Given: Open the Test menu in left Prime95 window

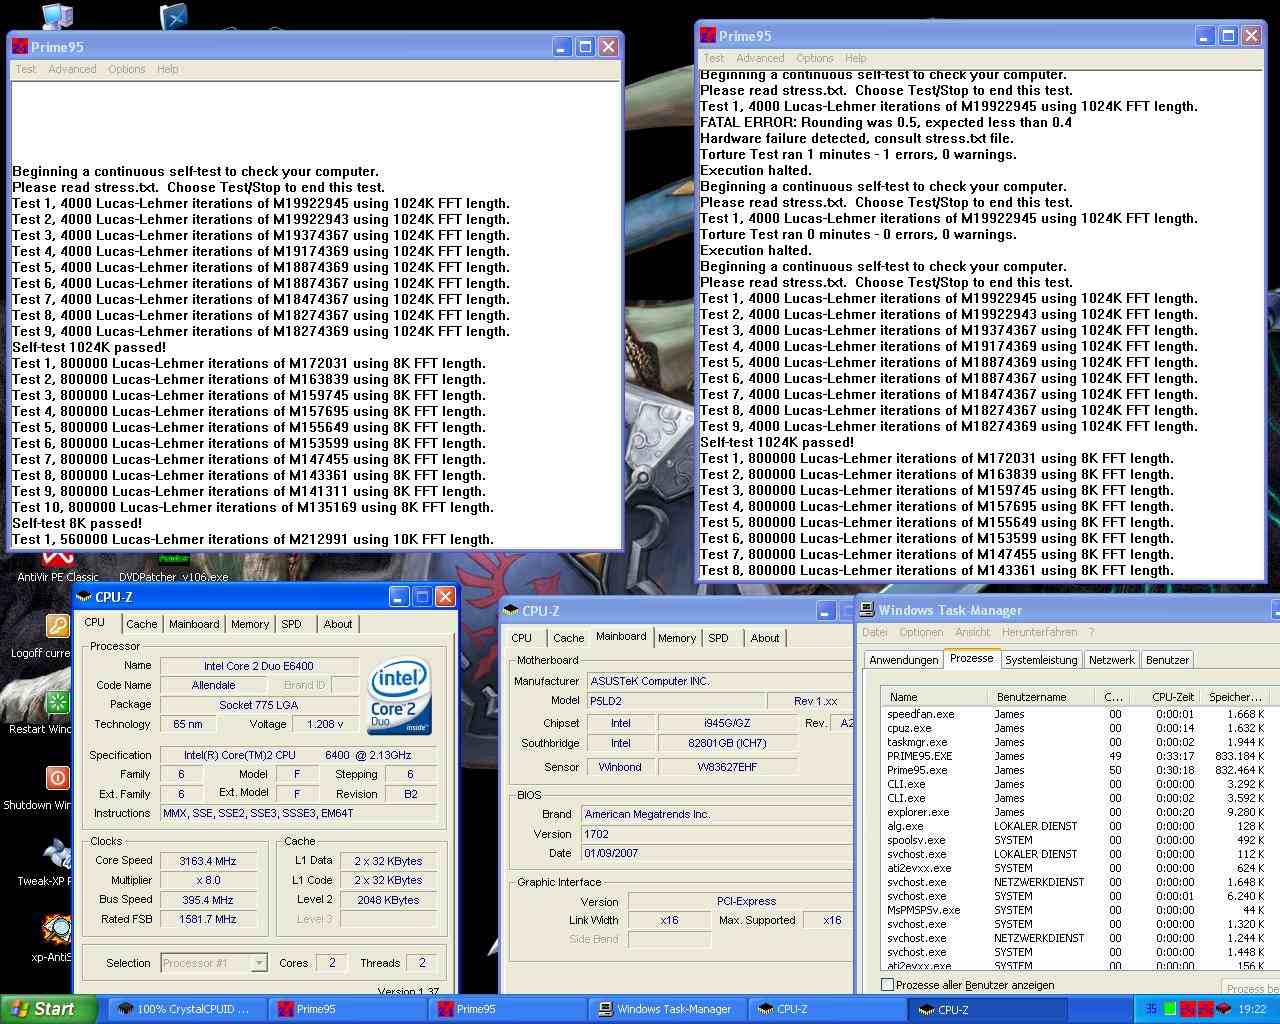Looking at the screenshot, I should pyautogui.click(x=26, y=69).
